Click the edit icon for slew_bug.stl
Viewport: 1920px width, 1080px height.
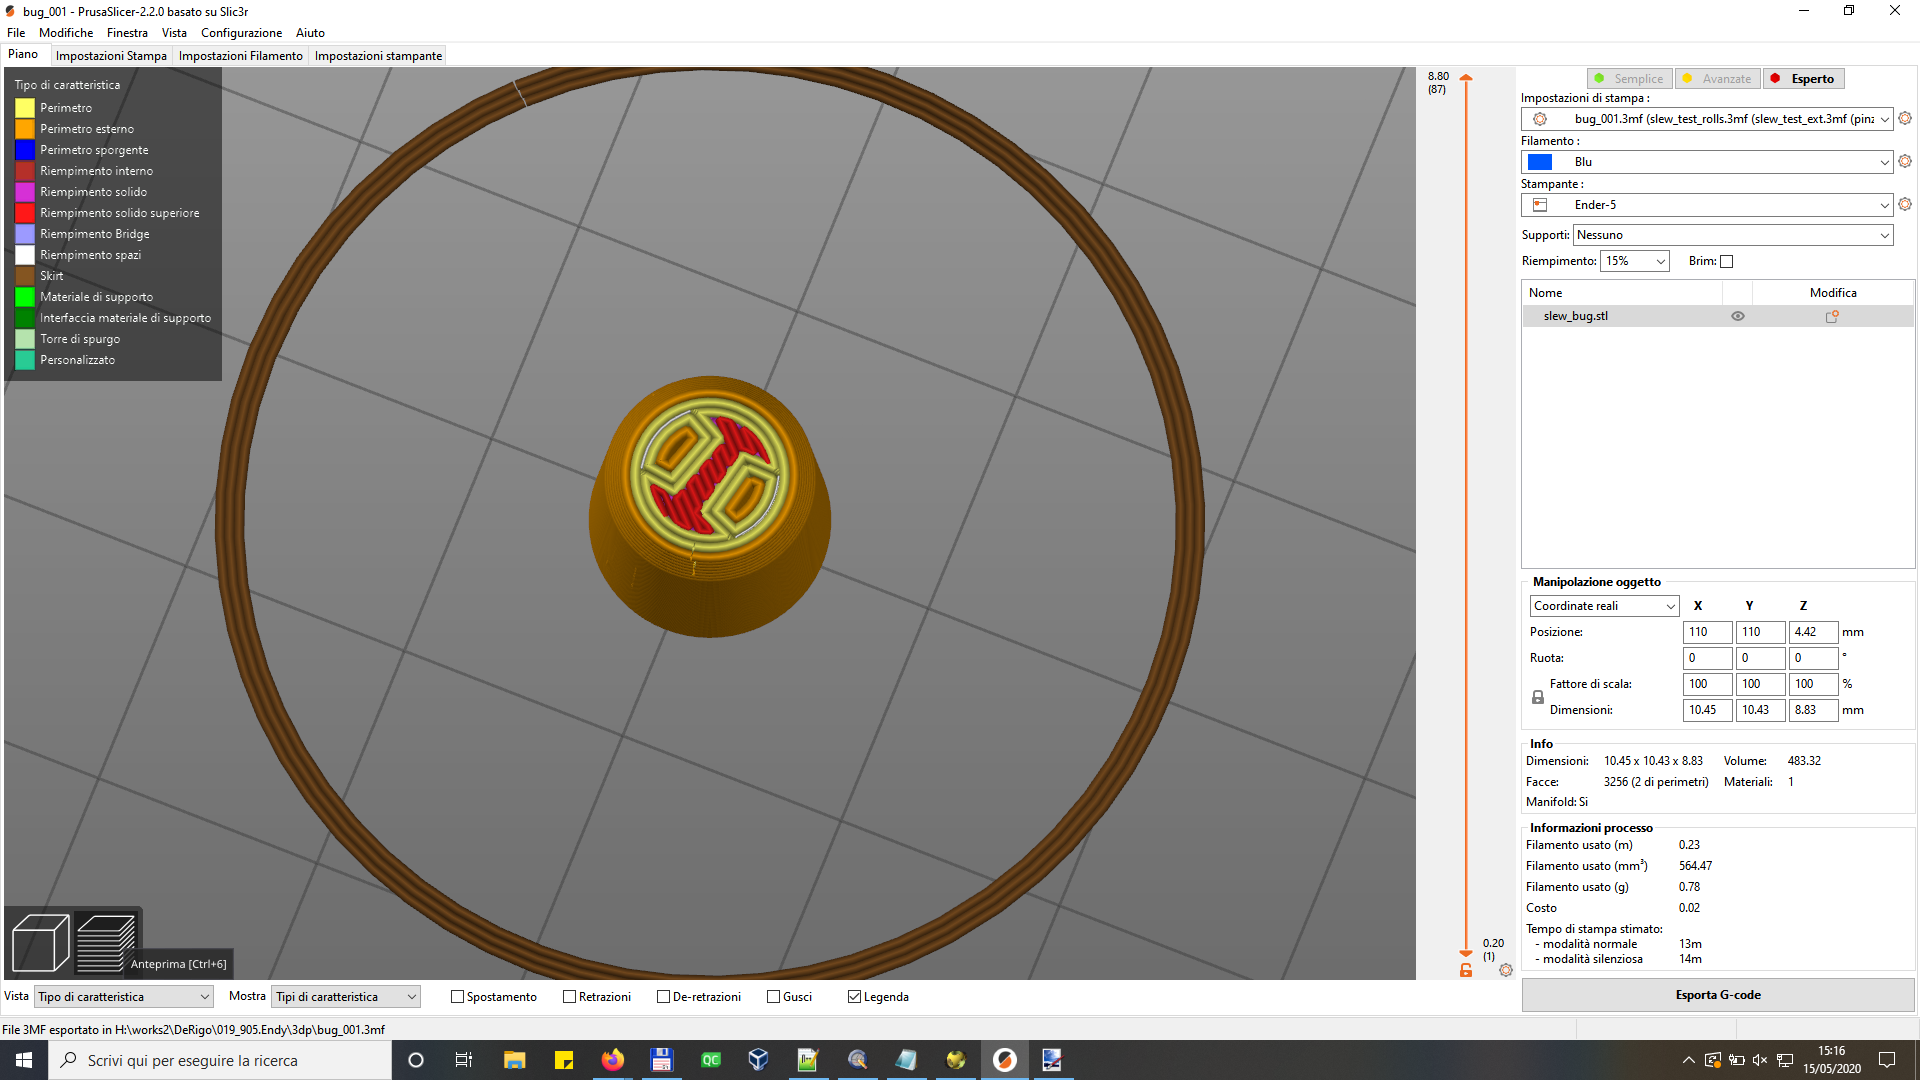pyautogui.click(x=1832, y=316)
